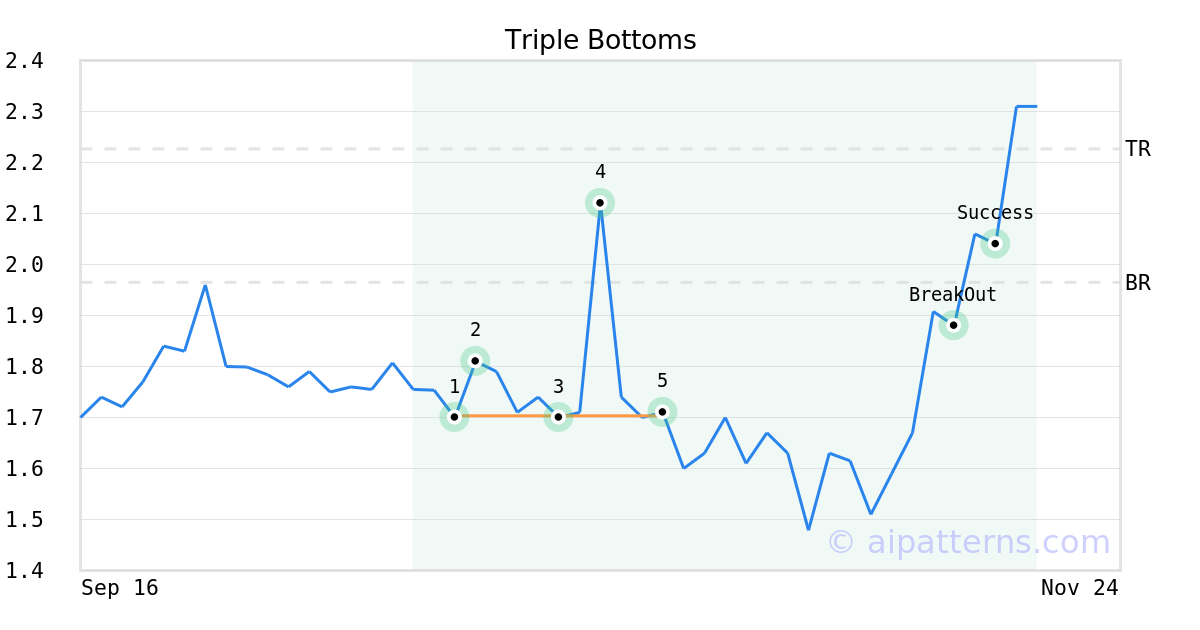Click the BR level label
This screenshot has height=630, width=1200.
[x=1138, y=283]
